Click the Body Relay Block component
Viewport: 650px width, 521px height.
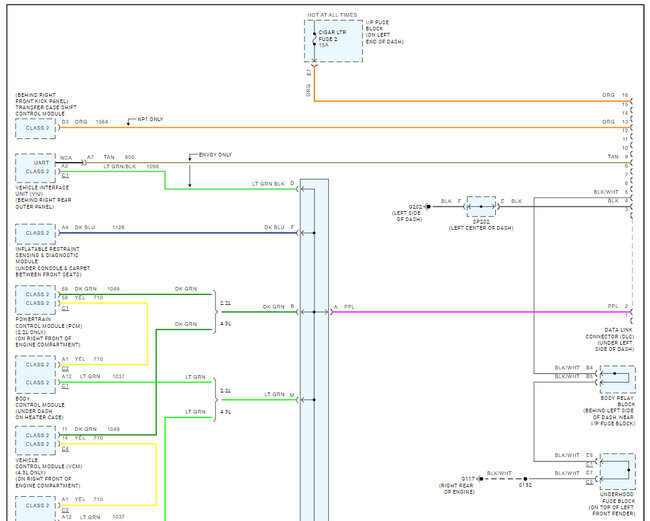(616, 381)
